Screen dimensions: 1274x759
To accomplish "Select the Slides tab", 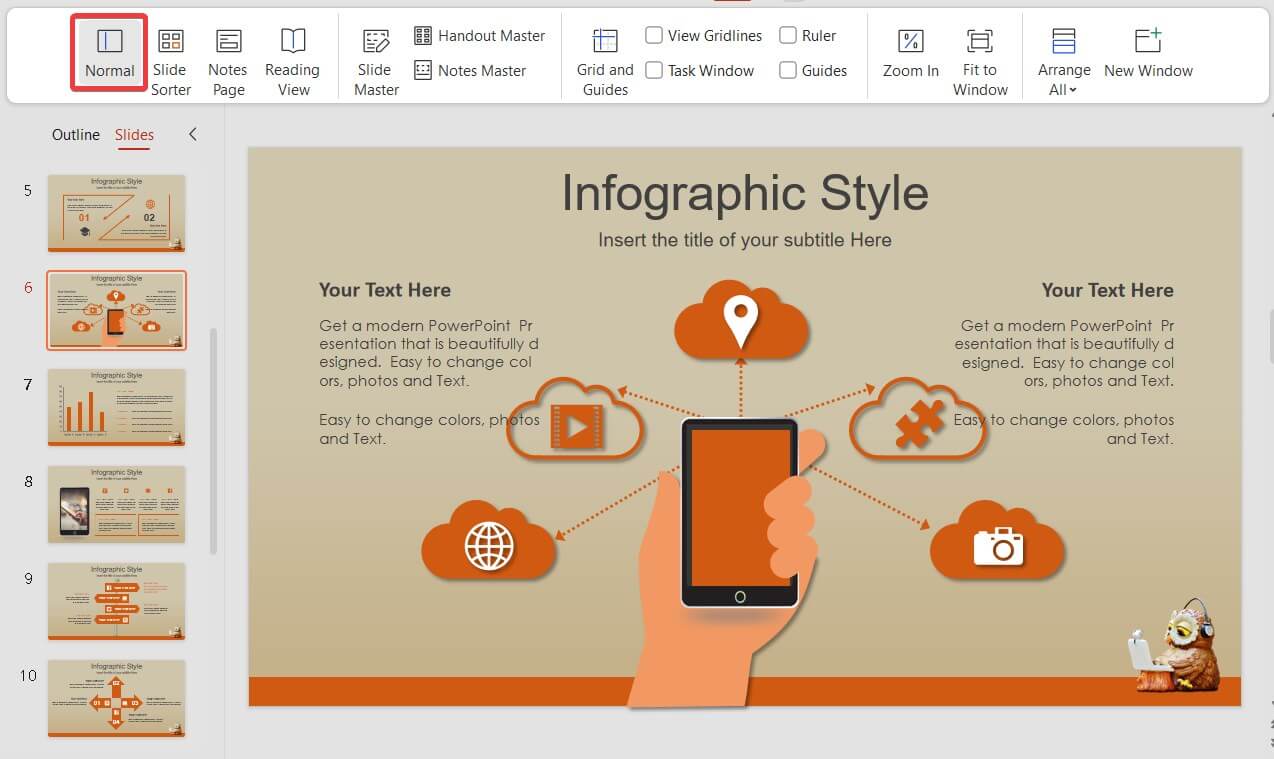I will (x=134, y=135).
